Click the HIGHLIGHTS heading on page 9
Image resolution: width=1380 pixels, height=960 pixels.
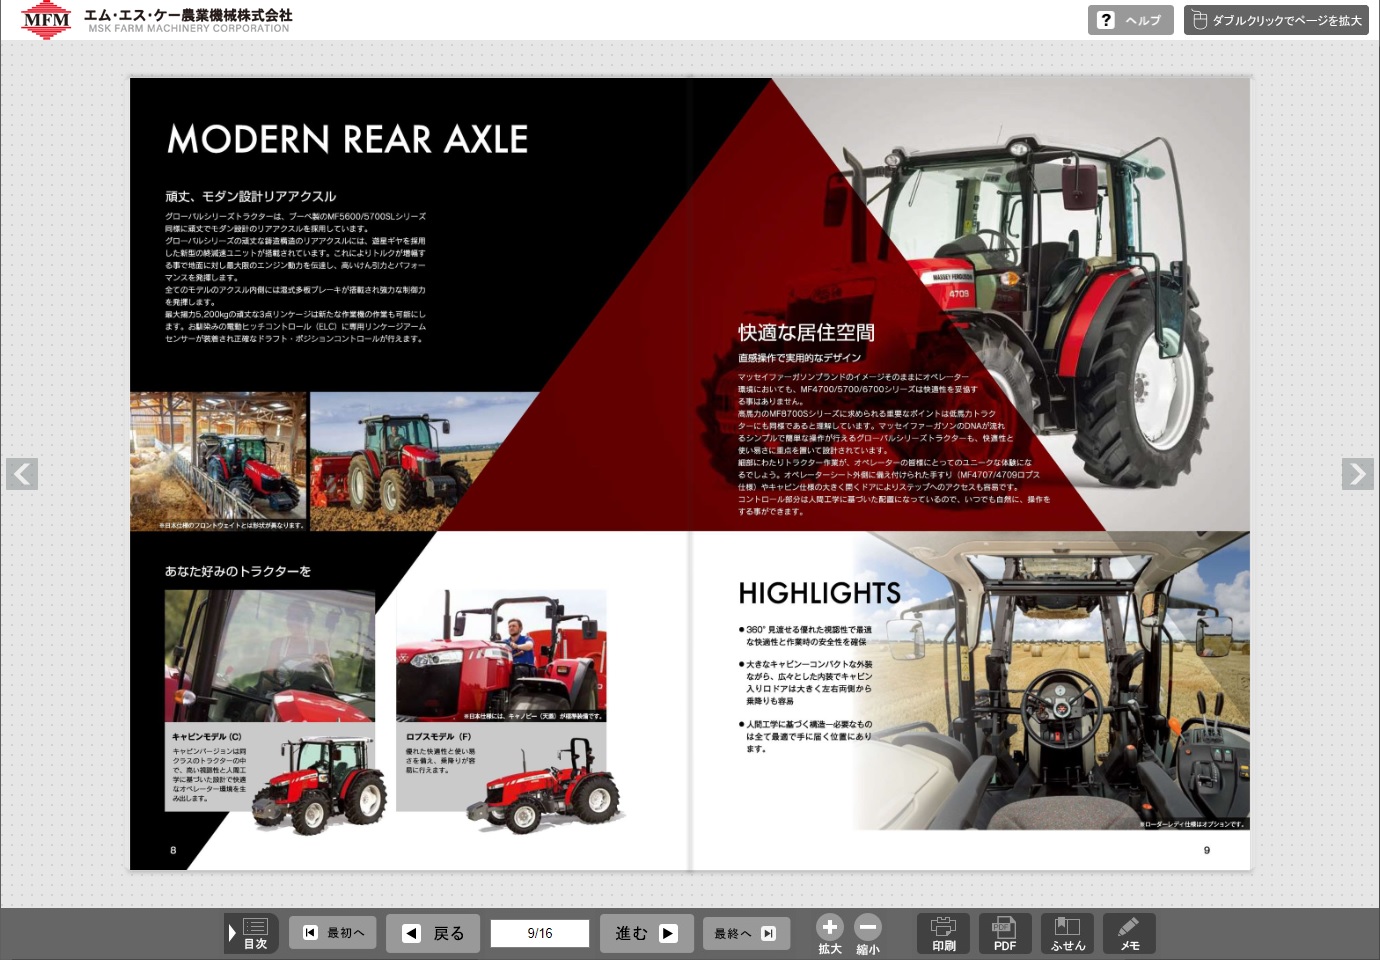click(819, 593)
